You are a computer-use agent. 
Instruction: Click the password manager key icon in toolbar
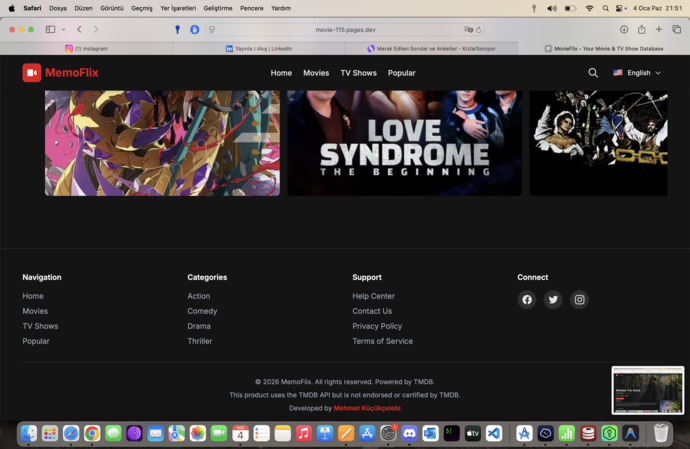tap(177, 29)
